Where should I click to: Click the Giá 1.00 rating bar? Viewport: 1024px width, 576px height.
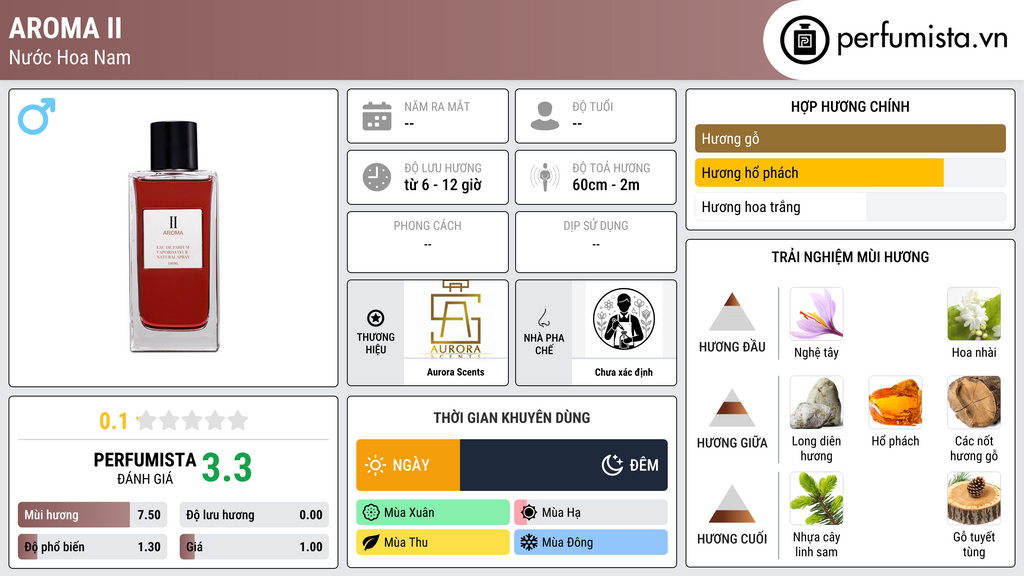click(x=254, y=547)
